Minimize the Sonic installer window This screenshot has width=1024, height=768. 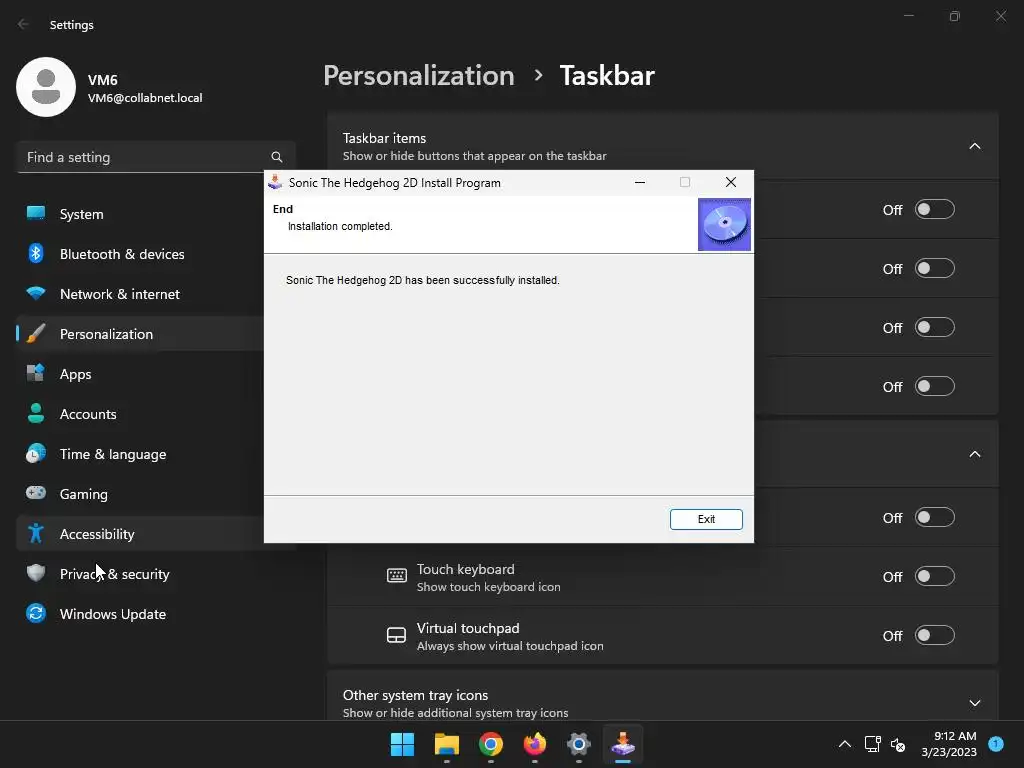640,182
